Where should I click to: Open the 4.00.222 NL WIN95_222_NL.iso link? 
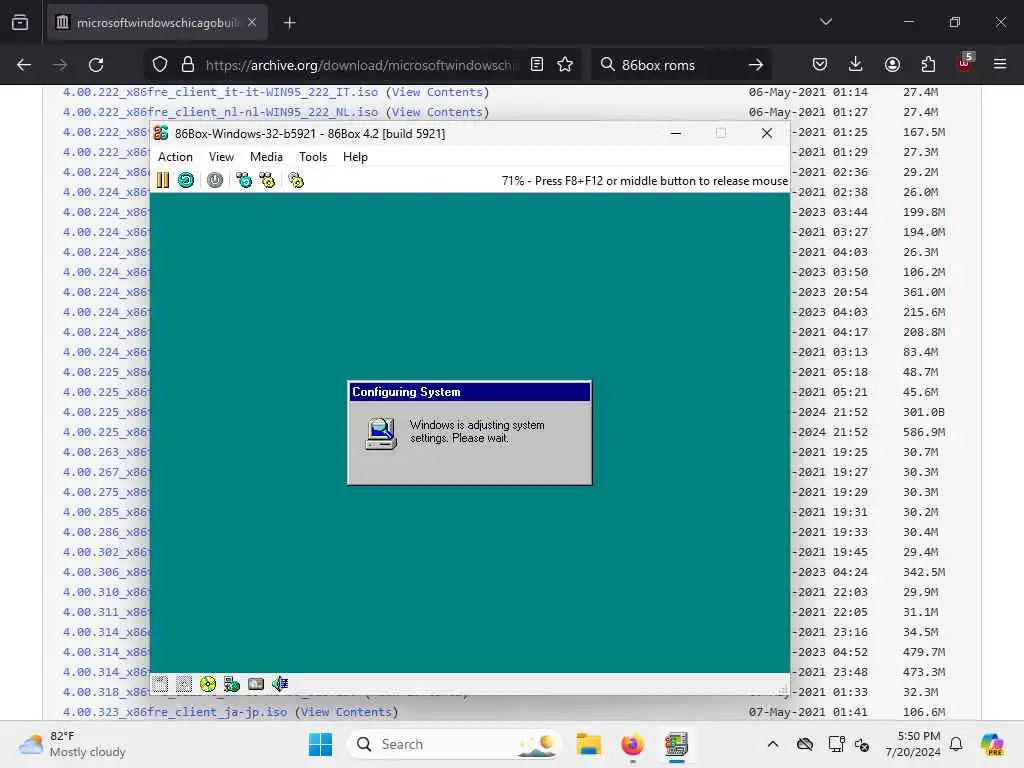click(x=220, y=112)
